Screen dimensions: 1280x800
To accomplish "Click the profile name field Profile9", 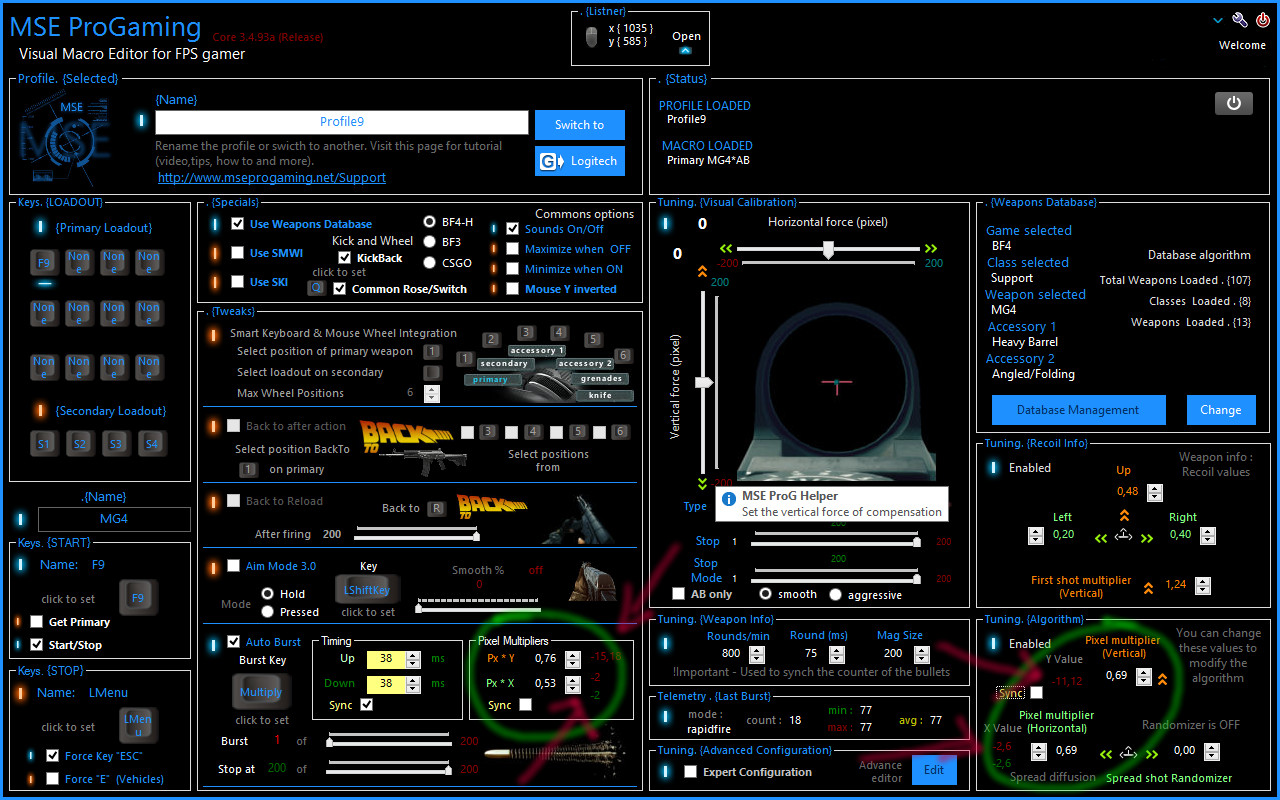I will point(341,122).
